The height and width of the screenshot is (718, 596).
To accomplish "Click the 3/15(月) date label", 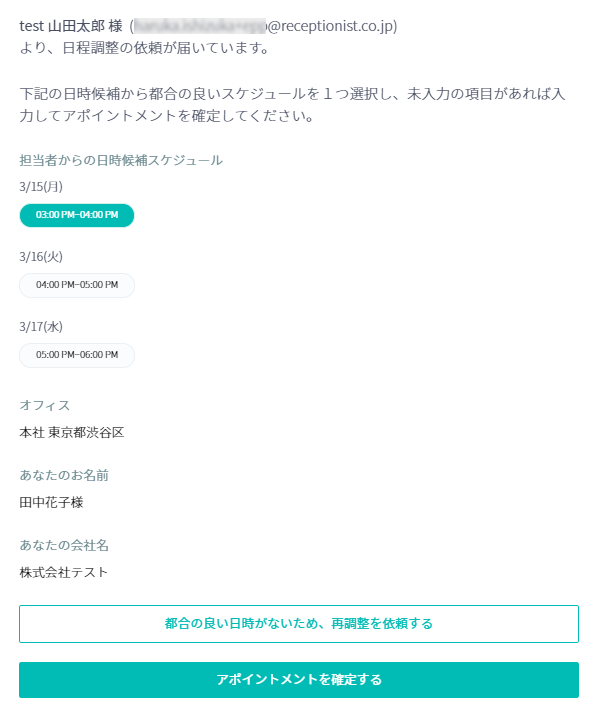I will click(41, 187).
